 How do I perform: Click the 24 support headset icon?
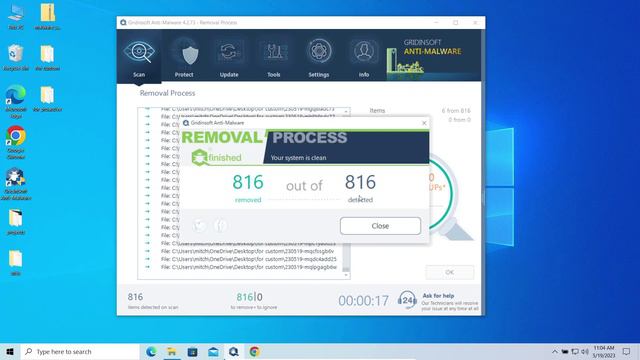tap(407, 300)
